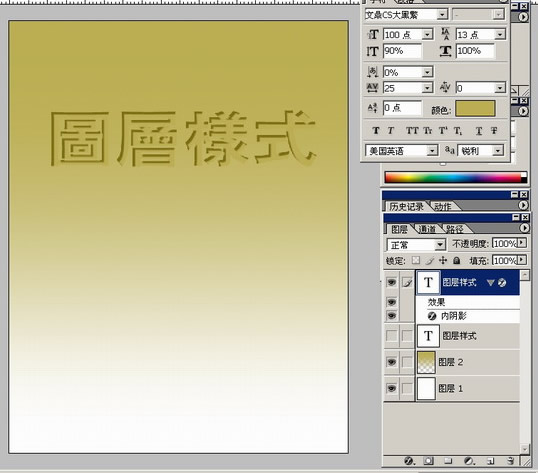This screenshot has width=538, height=473.
Task: Apply Underline text style
Action: [479, 131]
